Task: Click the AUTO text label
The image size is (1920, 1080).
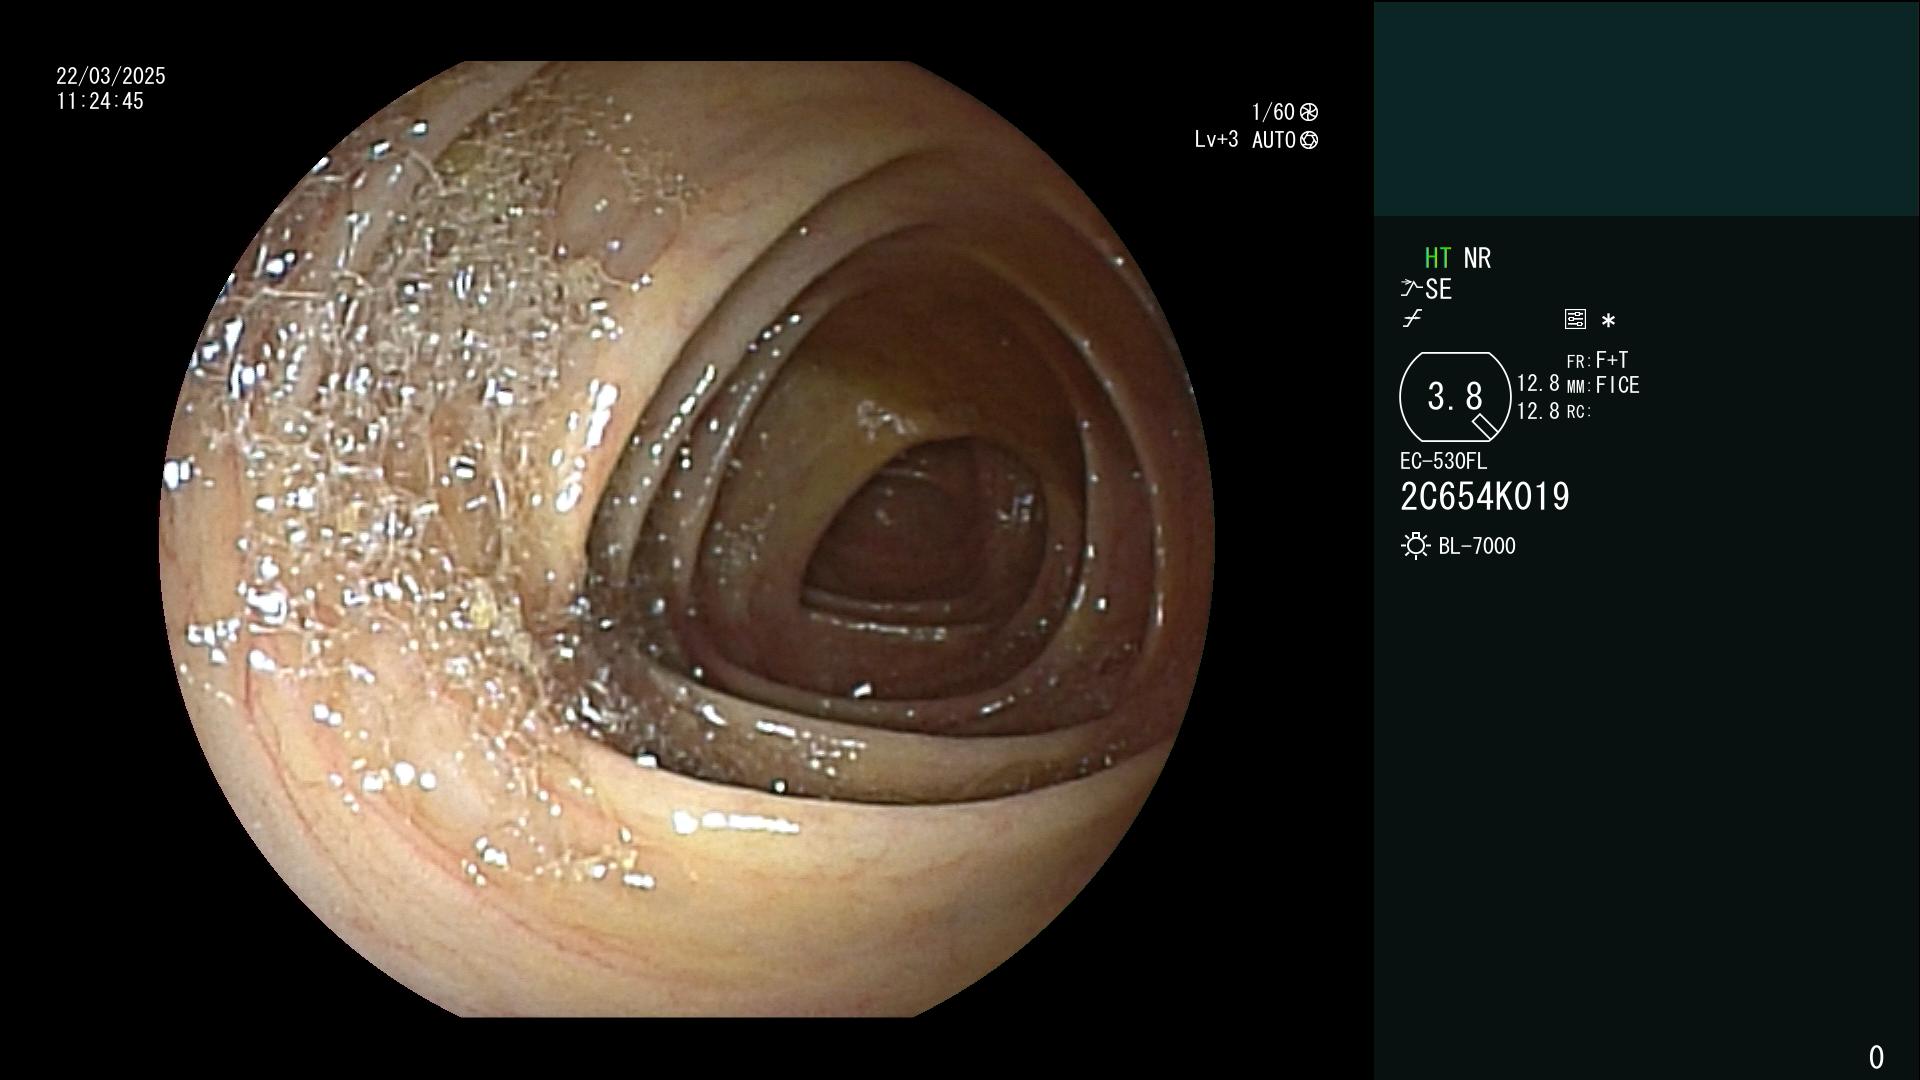Action: (1274, 140)
